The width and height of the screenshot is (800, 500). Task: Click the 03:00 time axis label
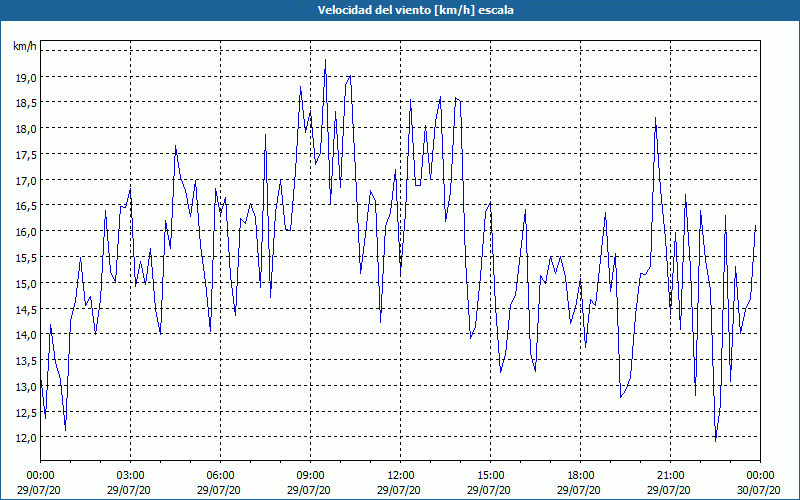[131, 476]
